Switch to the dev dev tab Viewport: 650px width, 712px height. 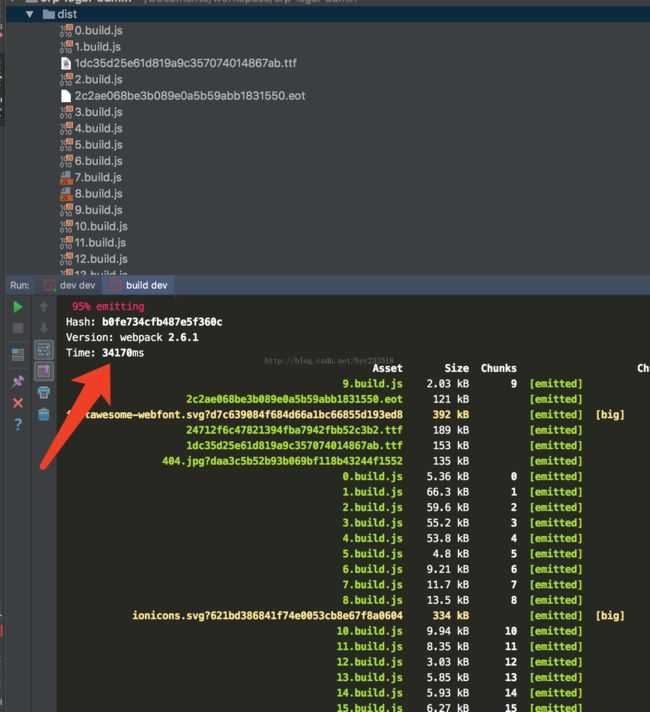pyautogui.click(x=69, y=285)
